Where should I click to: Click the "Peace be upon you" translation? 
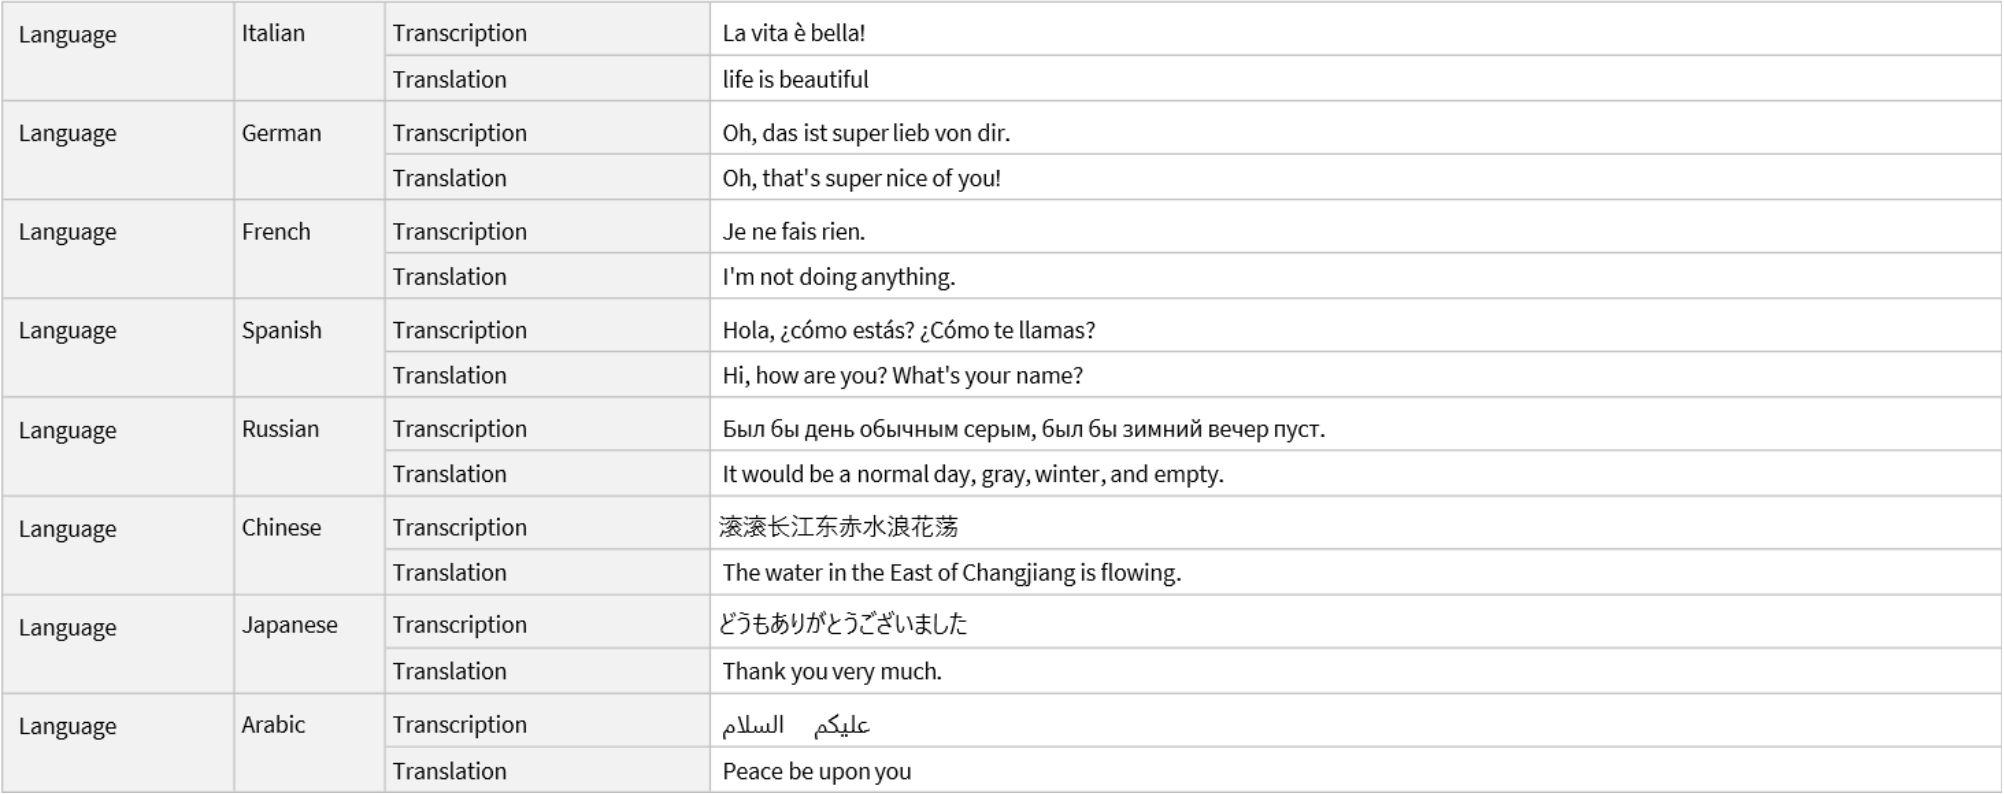click(x=816, y=771)
